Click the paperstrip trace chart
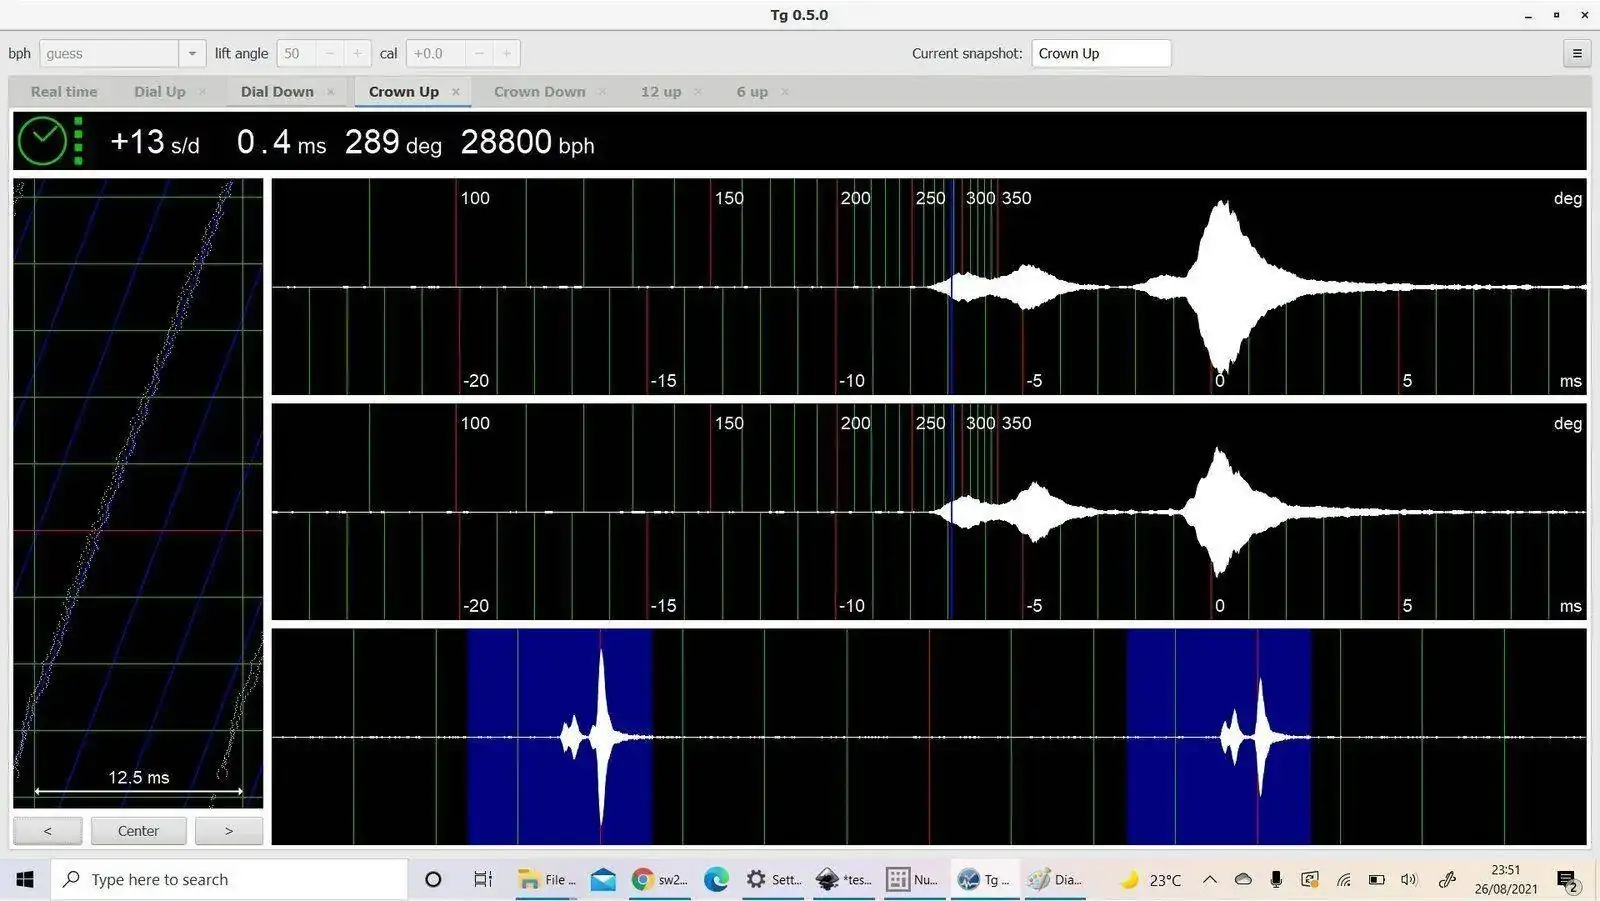This screenshot has height=901, width=1600. coord(138,493)
